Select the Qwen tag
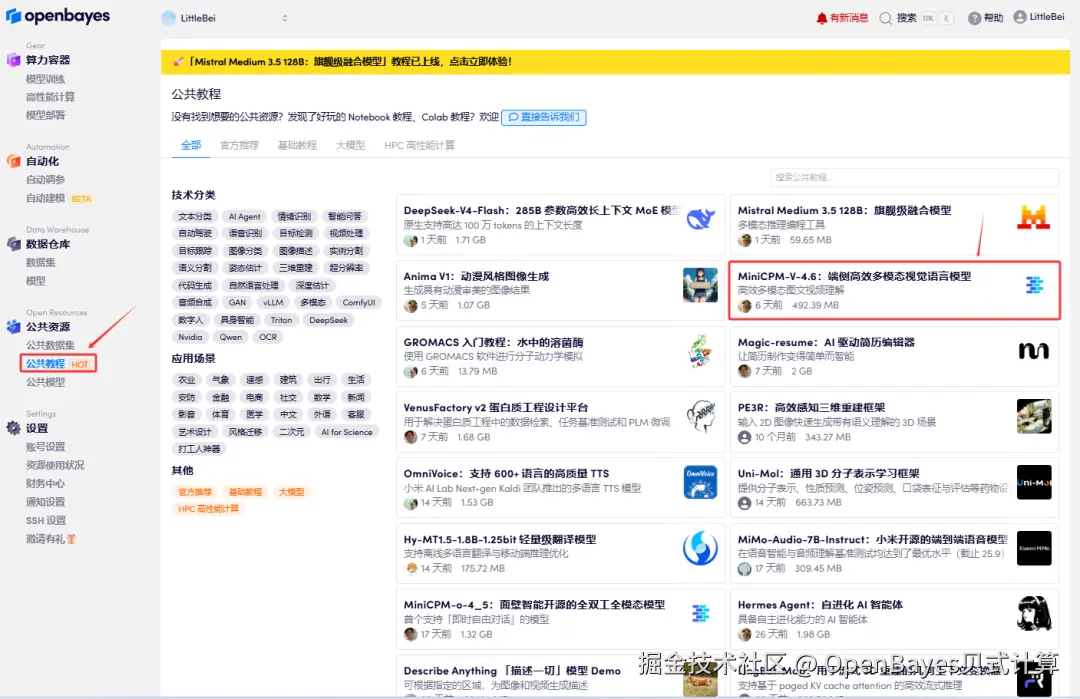Image resolution: width=1080 pixels, height=699 pixels. tap(231, 337)
